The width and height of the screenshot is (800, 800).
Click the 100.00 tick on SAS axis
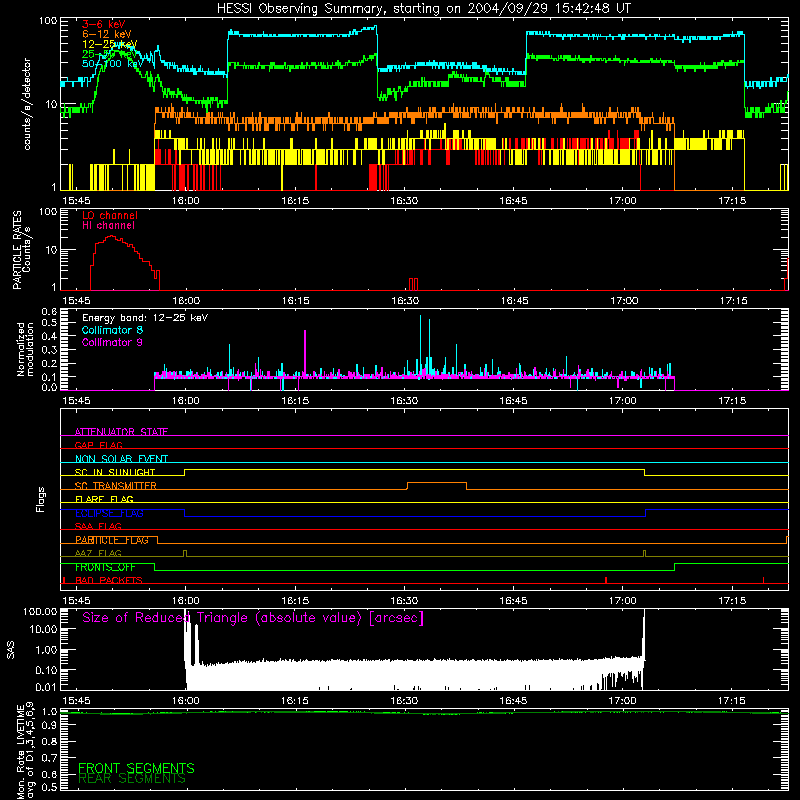tap(40, 611)
